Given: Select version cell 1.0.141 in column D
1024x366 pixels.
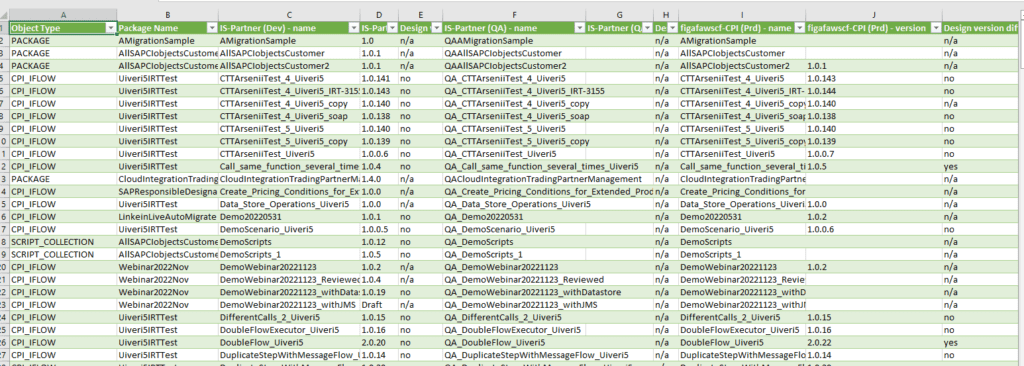Looking at the screenshot, I should point(379,78).
